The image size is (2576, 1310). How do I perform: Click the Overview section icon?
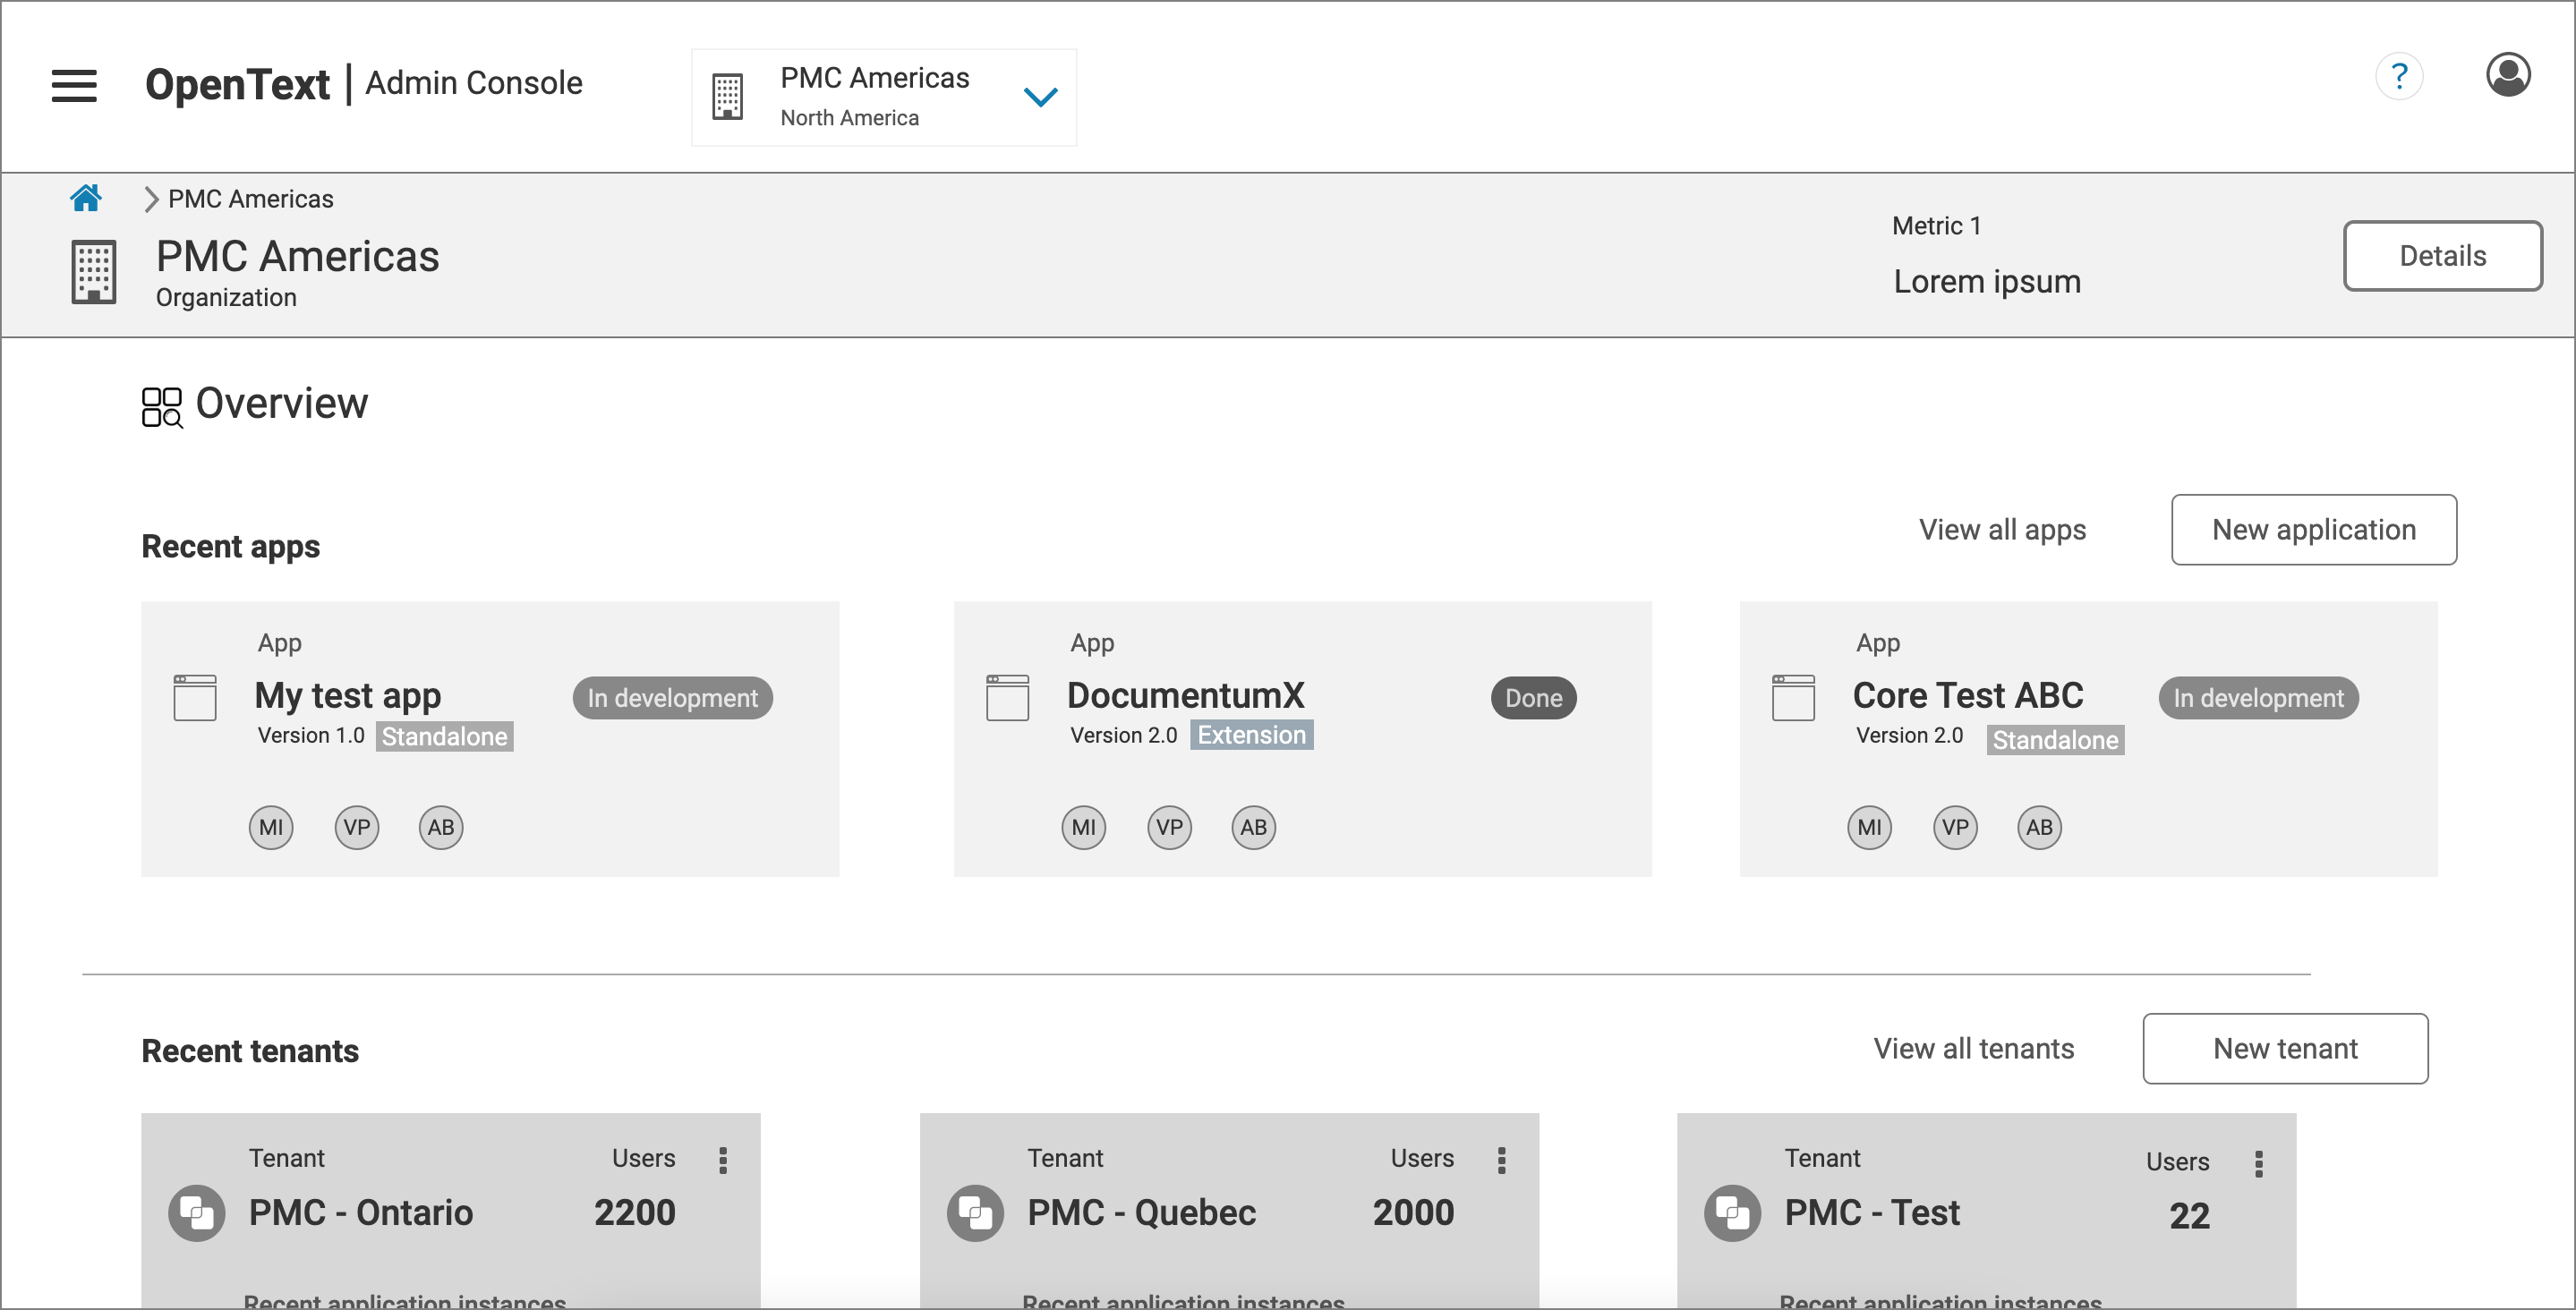pos(162,407)
